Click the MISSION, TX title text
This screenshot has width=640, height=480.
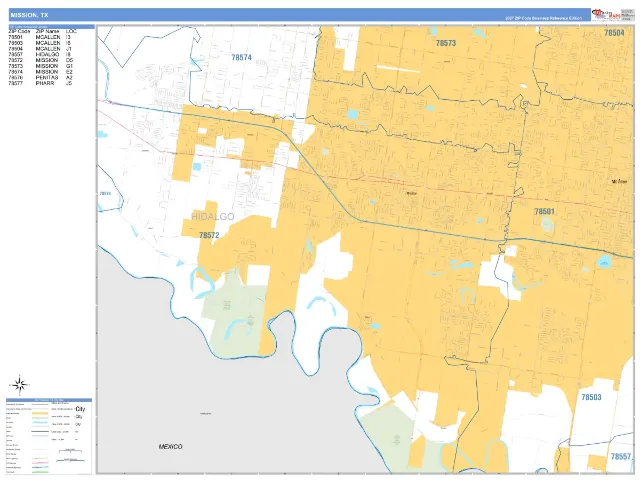(x=29, y=15)
